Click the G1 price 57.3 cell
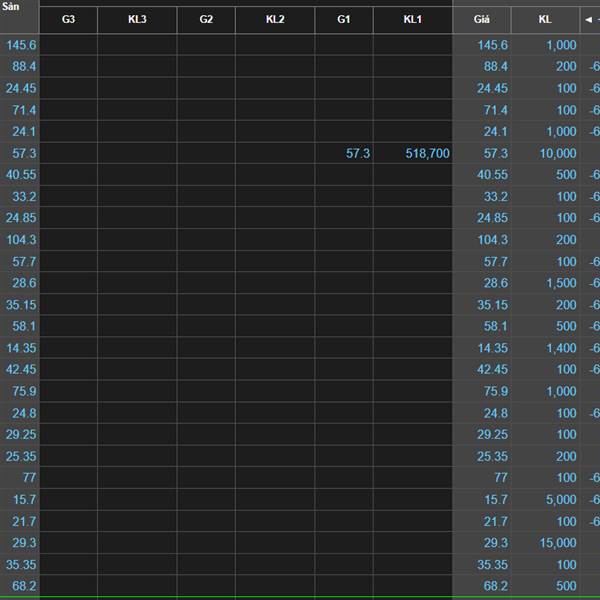600x600 pixels. click(x=358, y=153)
